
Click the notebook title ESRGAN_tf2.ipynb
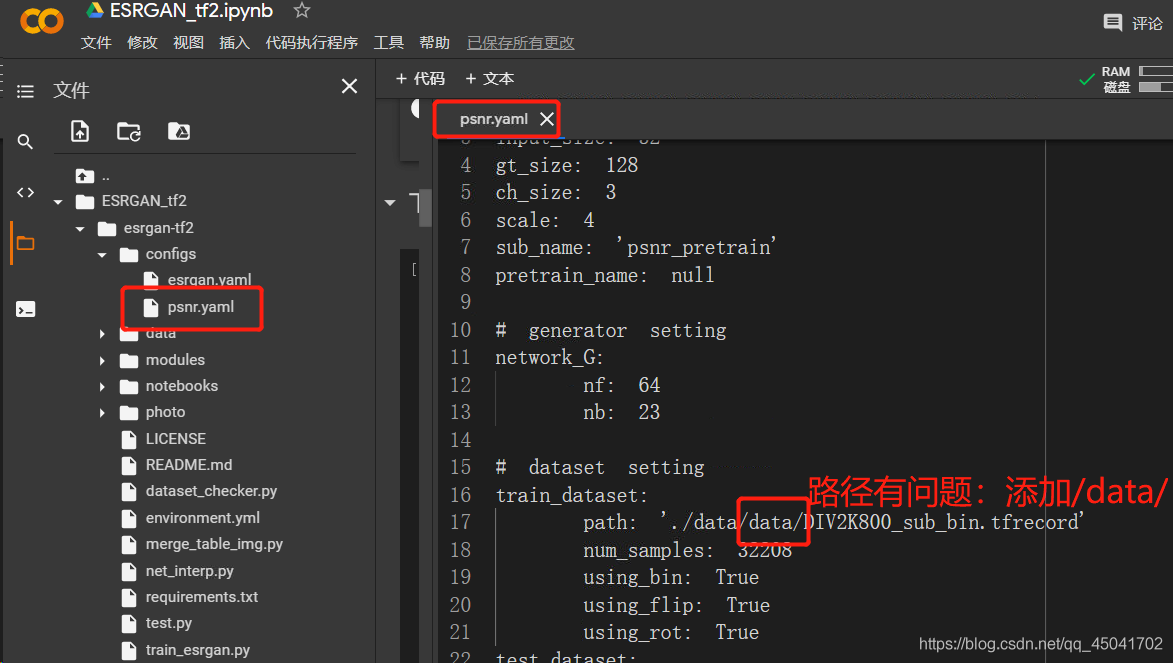(x=191, y=10)
